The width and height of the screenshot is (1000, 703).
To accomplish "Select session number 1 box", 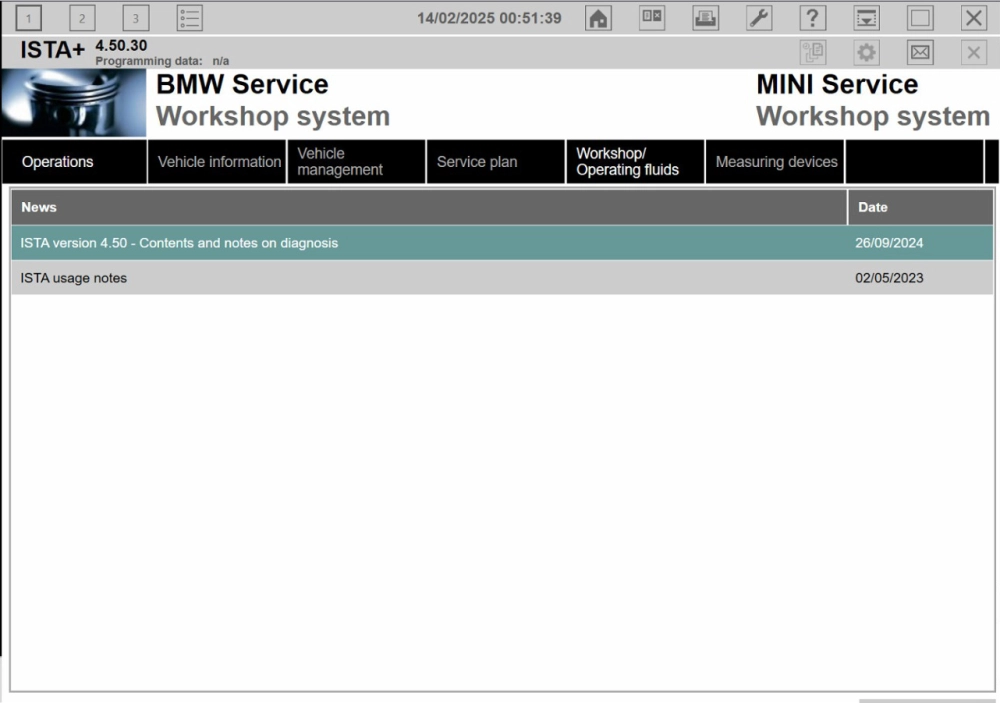I will (29, 18).
